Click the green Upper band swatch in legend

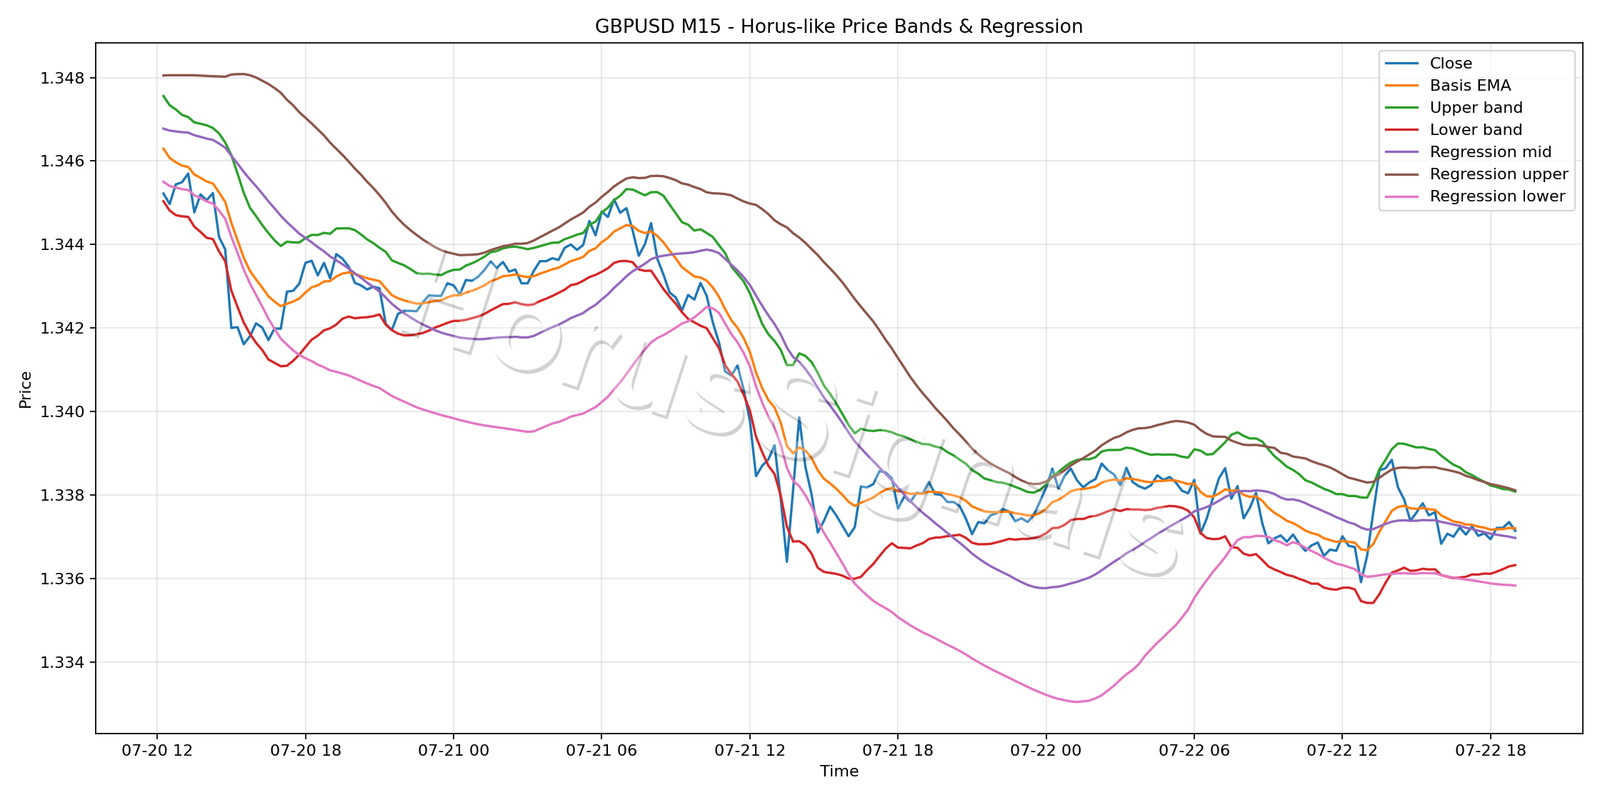[x=1402, y=108]
